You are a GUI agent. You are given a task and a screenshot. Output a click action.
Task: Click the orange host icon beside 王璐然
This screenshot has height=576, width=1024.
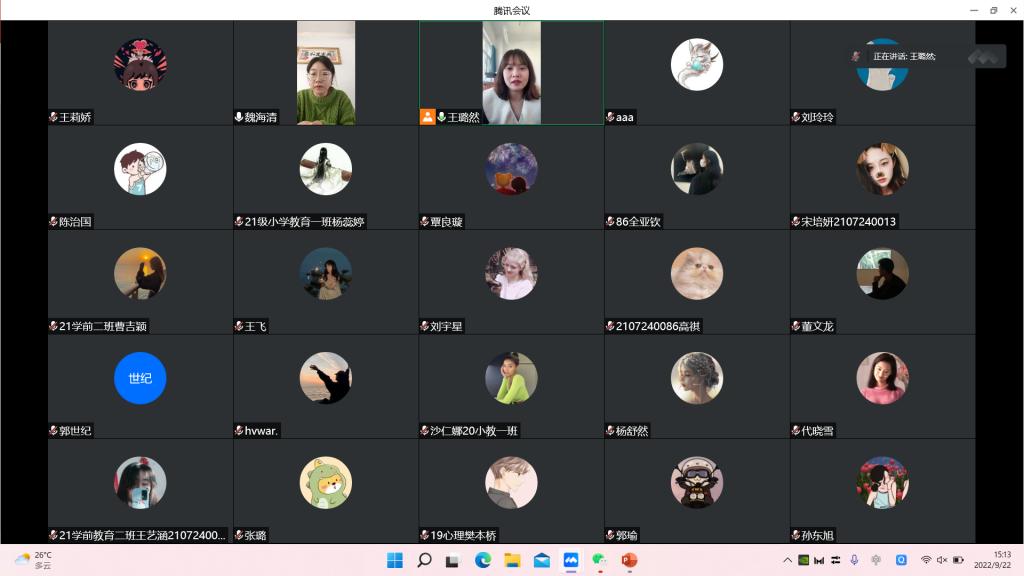pyautogui.click(x=427, y=117)
